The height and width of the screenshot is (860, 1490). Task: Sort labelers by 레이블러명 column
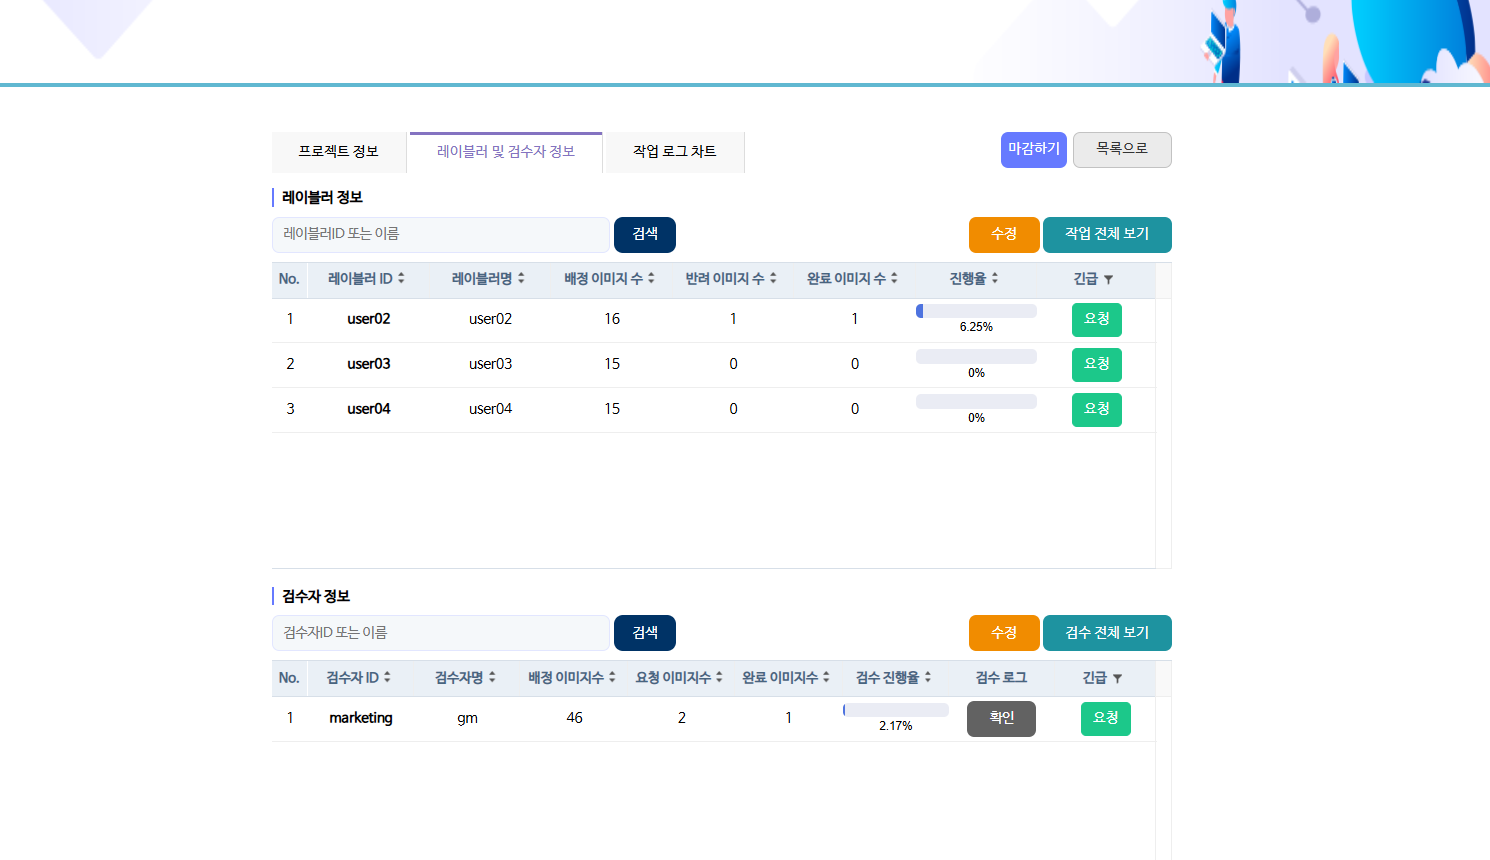(521, 279)
